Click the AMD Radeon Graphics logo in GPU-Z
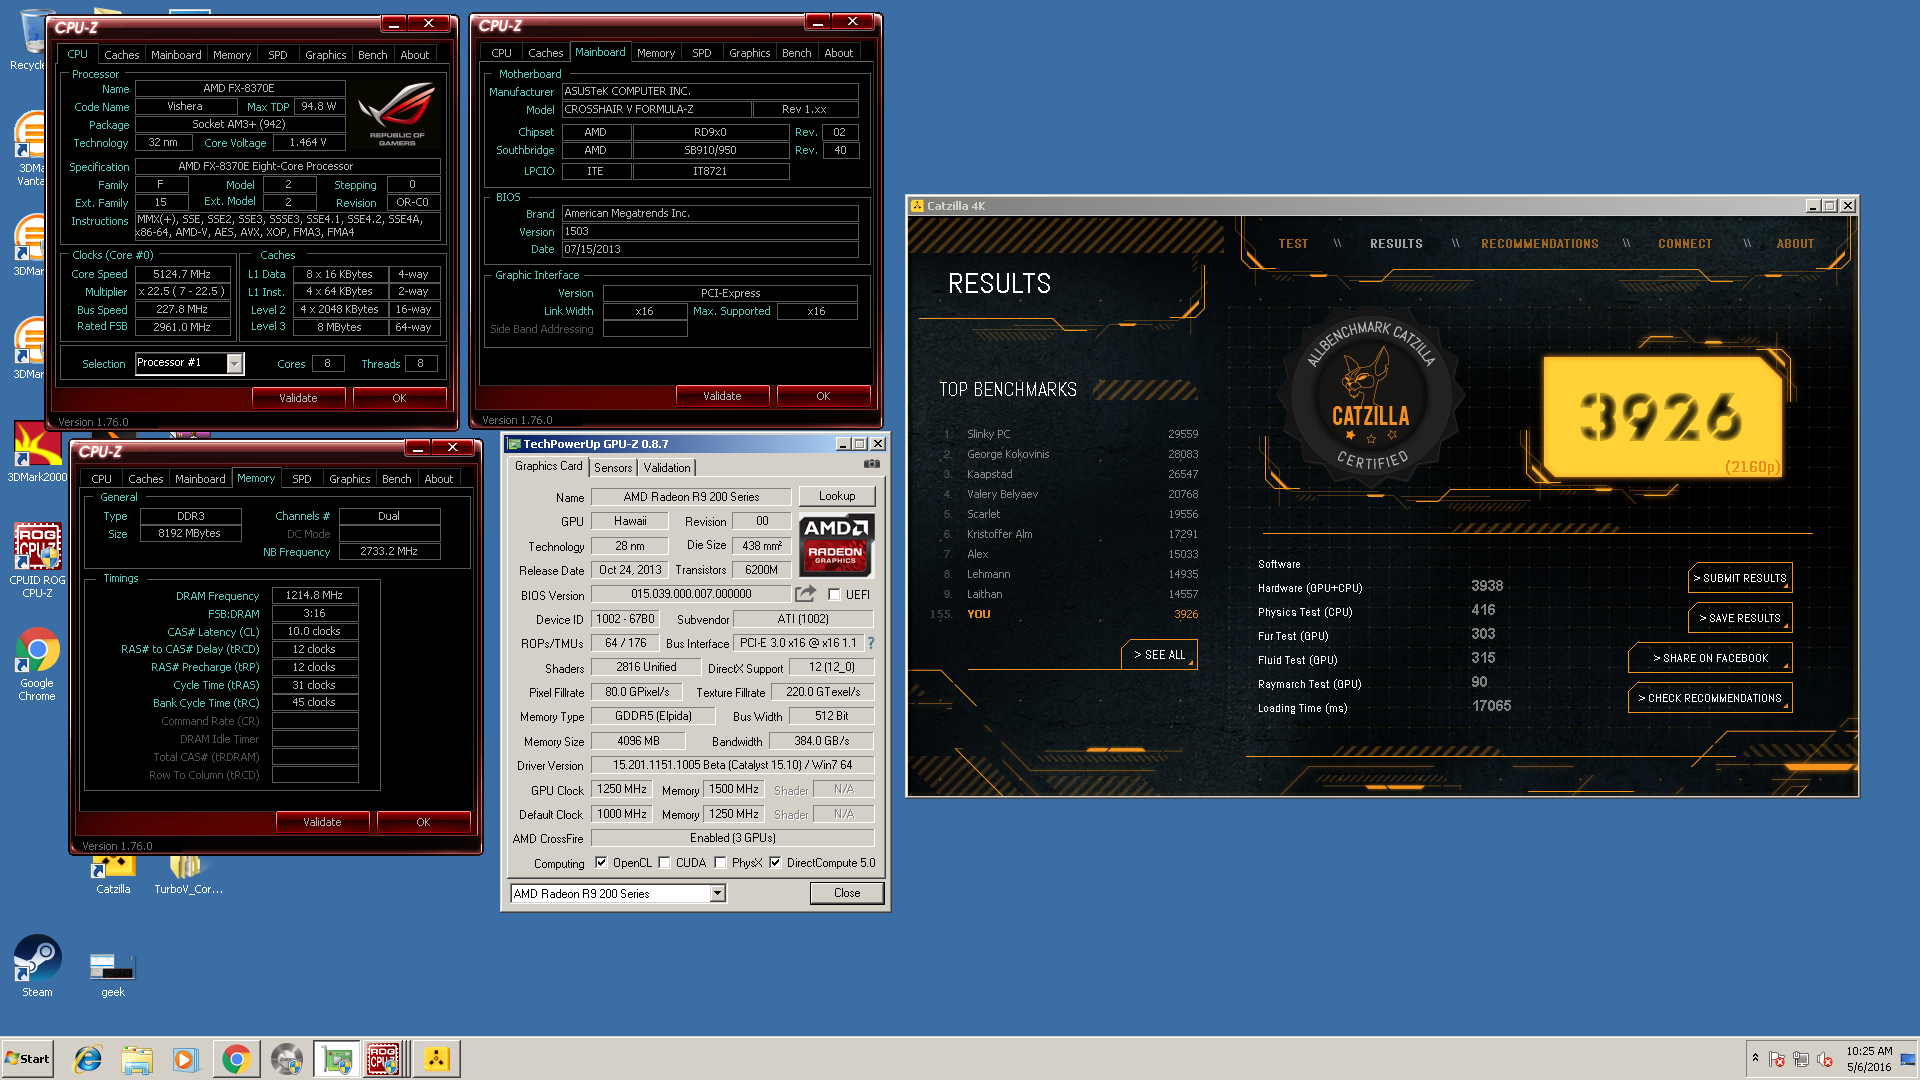The width and height of the screenshot is (1920, 1080). point(837,545)
